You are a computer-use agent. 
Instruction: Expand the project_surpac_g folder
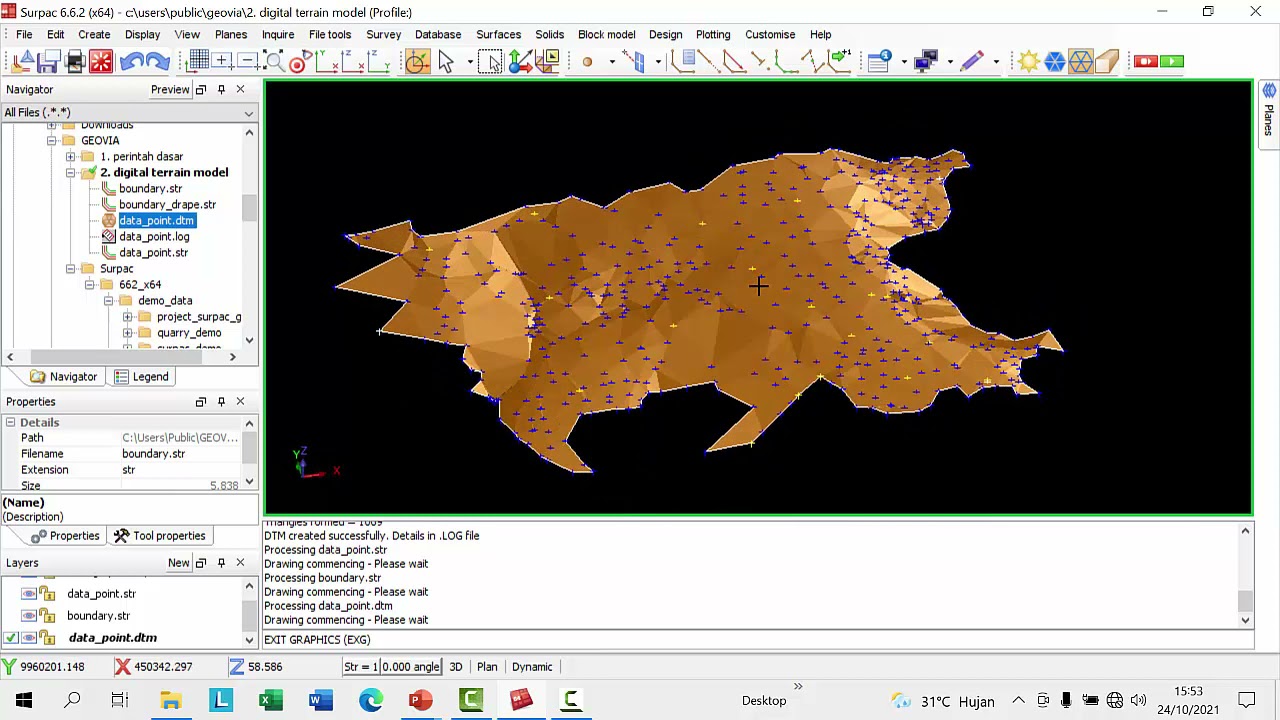pos(127,317)
